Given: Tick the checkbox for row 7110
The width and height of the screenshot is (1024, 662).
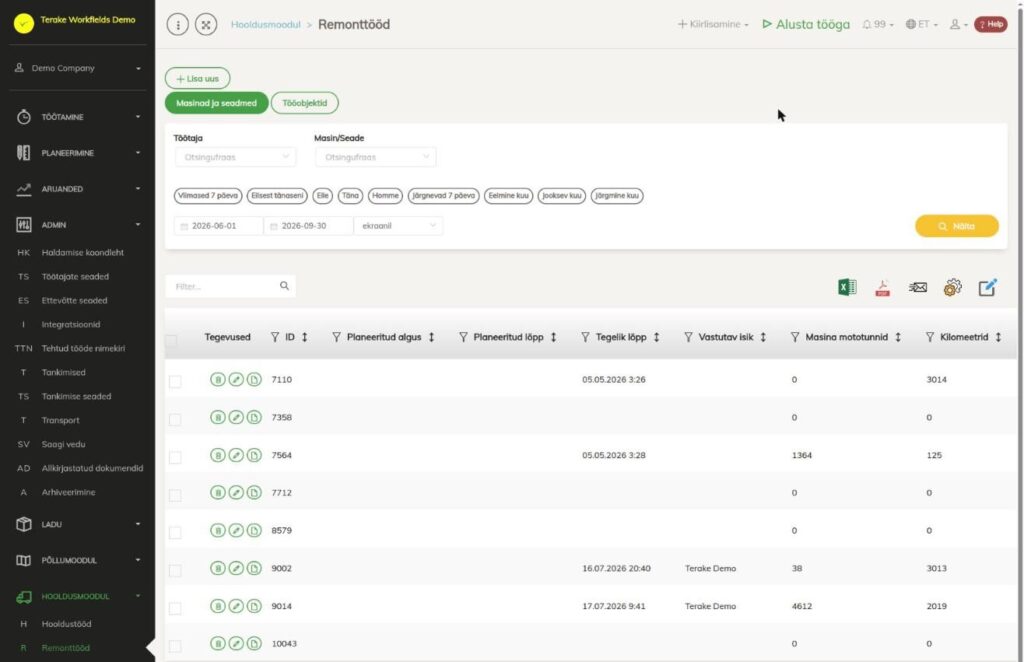Looking at the screenshot, I should click(x=175, y=381).
